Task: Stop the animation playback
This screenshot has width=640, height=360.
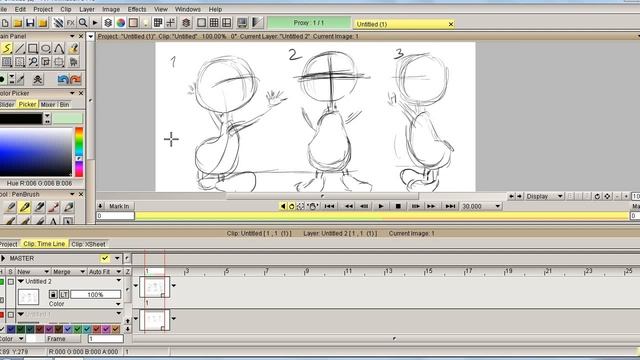Action: point(398,207)
